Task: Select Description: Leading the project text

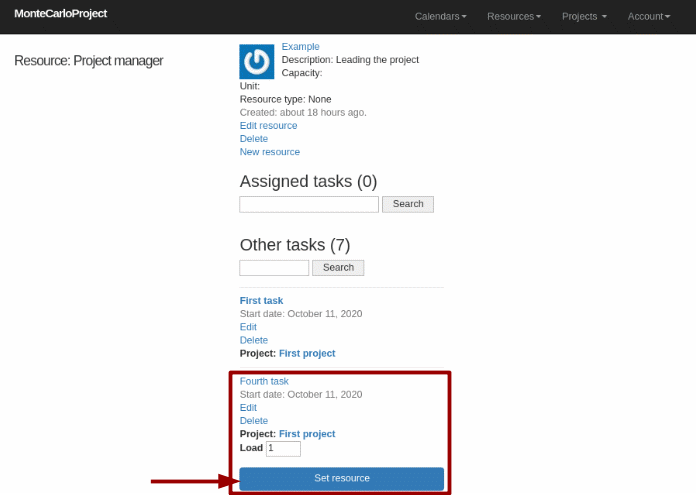Action: tap(350, 60)
